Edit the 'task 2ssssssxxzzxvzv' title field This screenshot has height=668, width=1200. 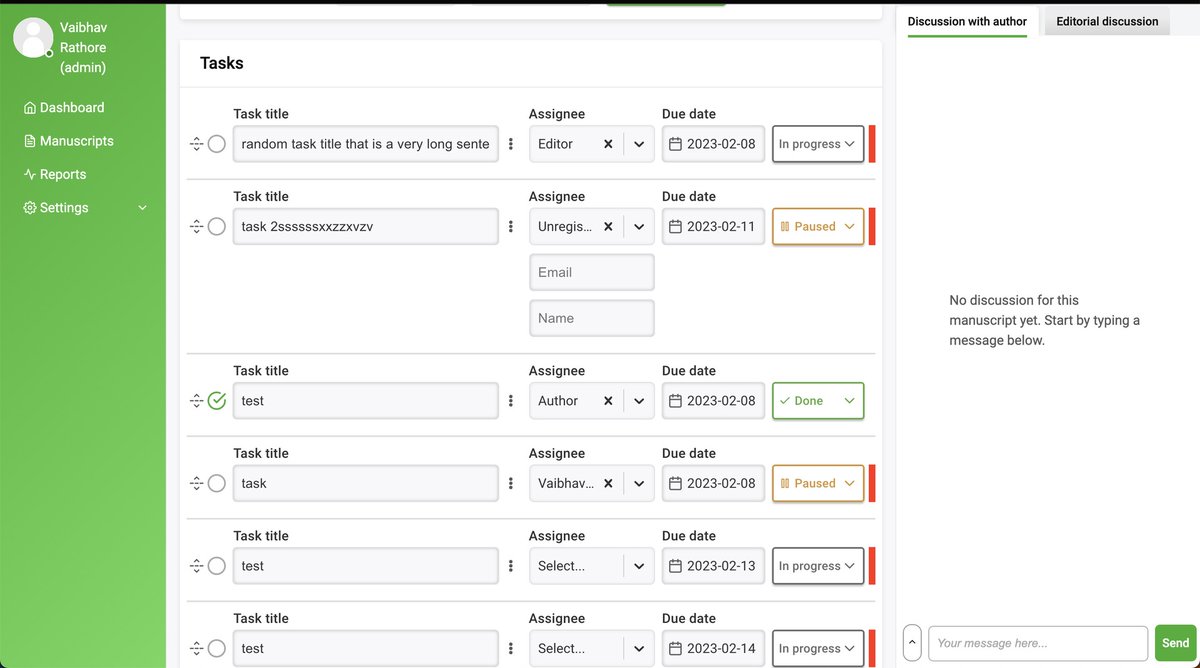pyautogui.click(x=366, y=227)
